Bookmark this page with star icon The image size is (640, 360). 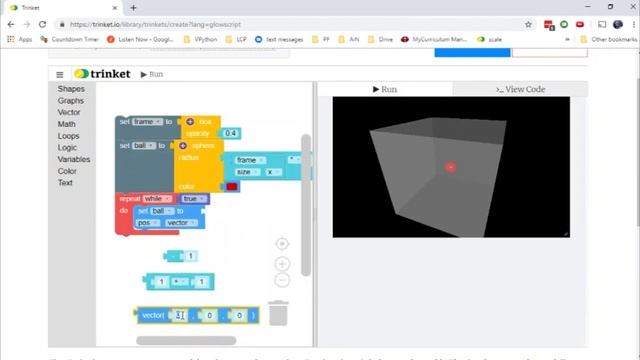528,24
